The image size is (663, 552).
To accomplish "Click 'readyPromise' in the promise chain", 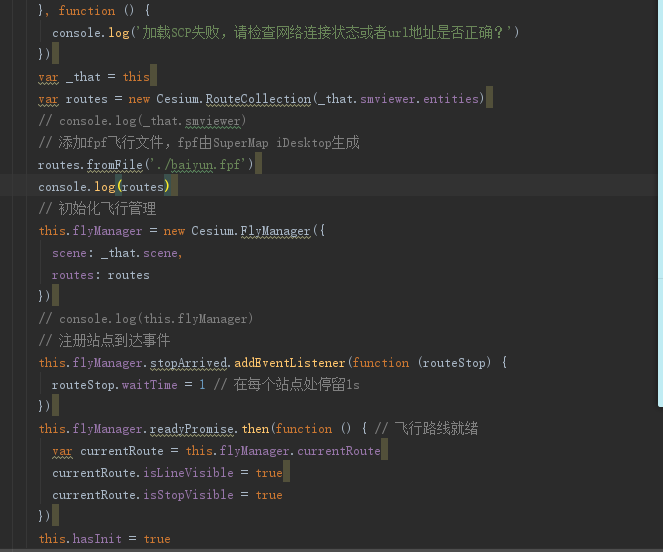I will 192,429.
